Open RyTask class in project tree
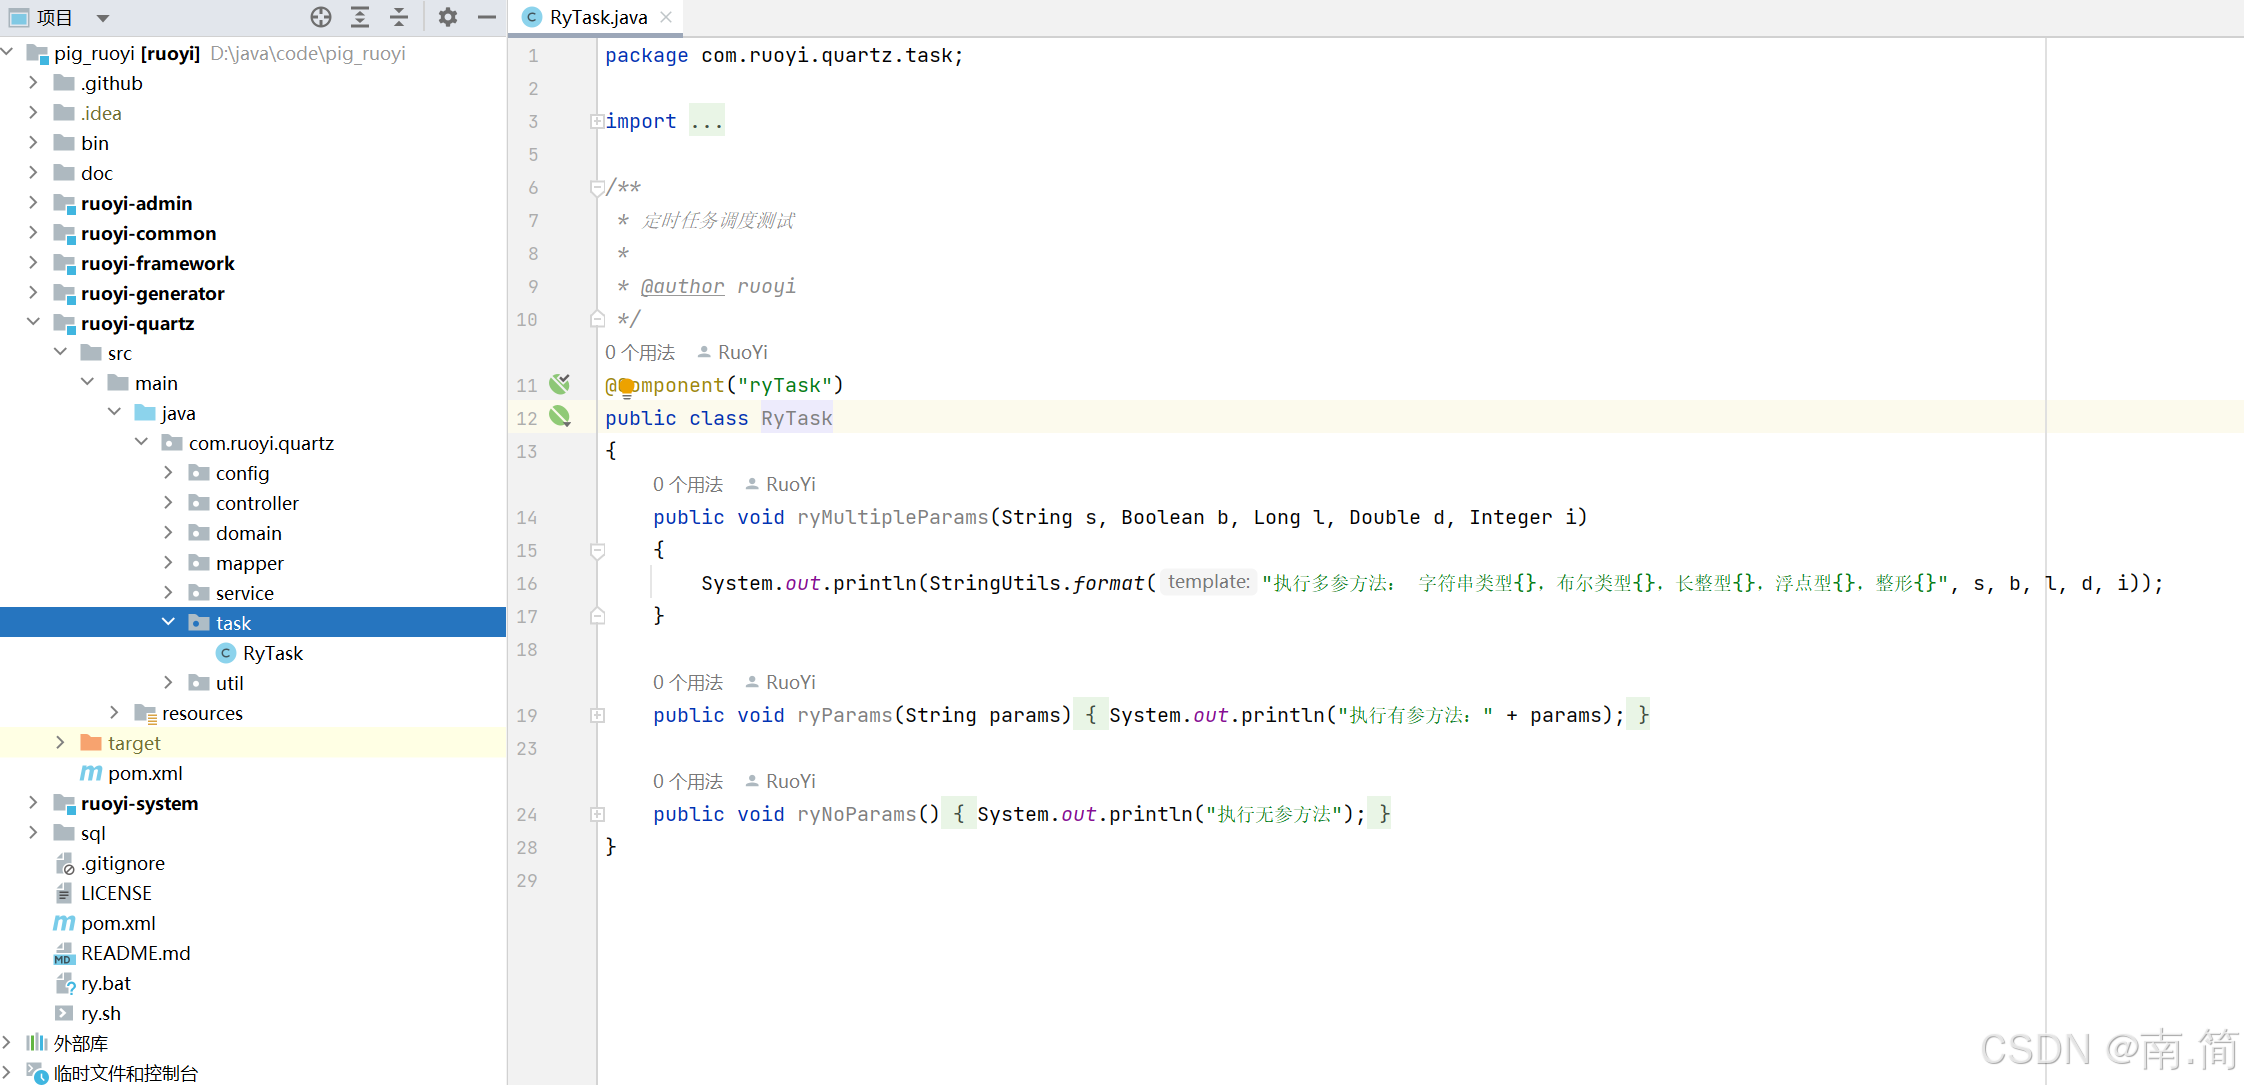The width and height of the screenshot is (2244, 1085). coord(272,653)
